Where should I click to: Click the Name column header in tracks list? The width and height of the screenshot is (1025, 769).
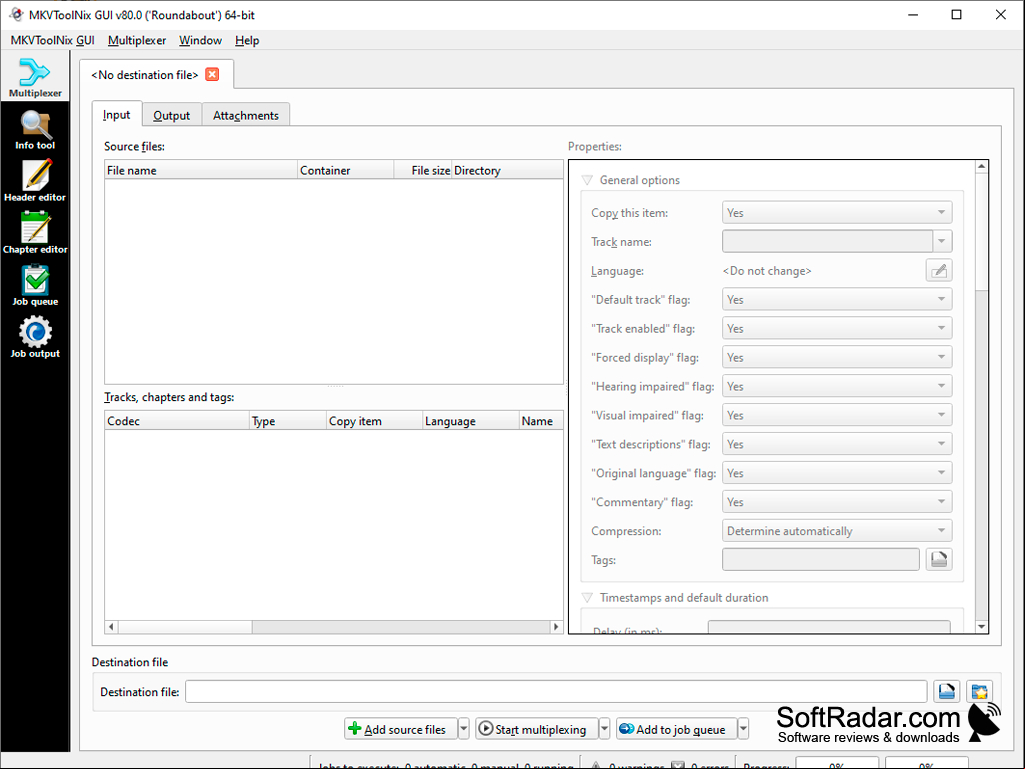point(541,421)
